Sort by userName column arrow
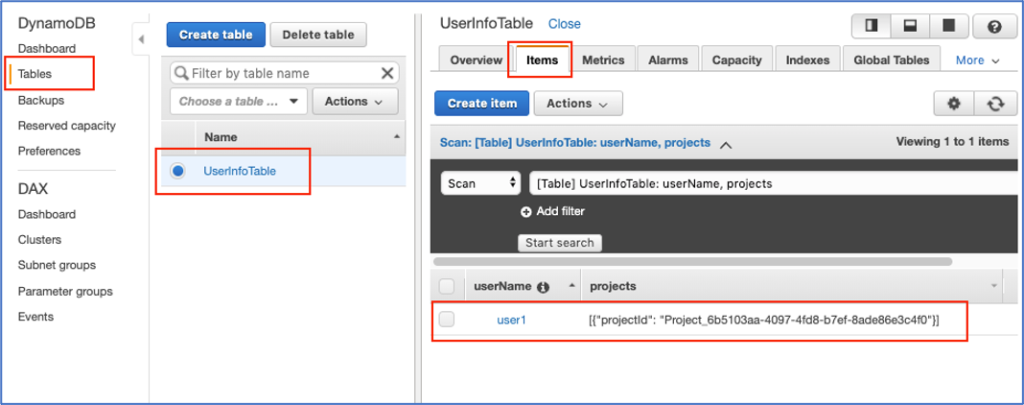1024x405 pixels. click(573, 286)
